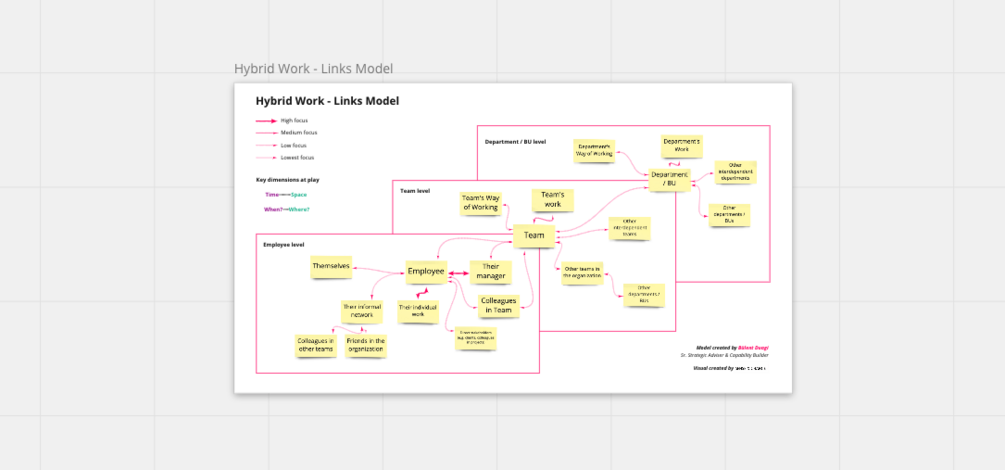The width and height of the screenshot is (1005, 470).
Task: Select the small external stakeholders sticky note
Action: pyautogui.click(x=476, y=339)
